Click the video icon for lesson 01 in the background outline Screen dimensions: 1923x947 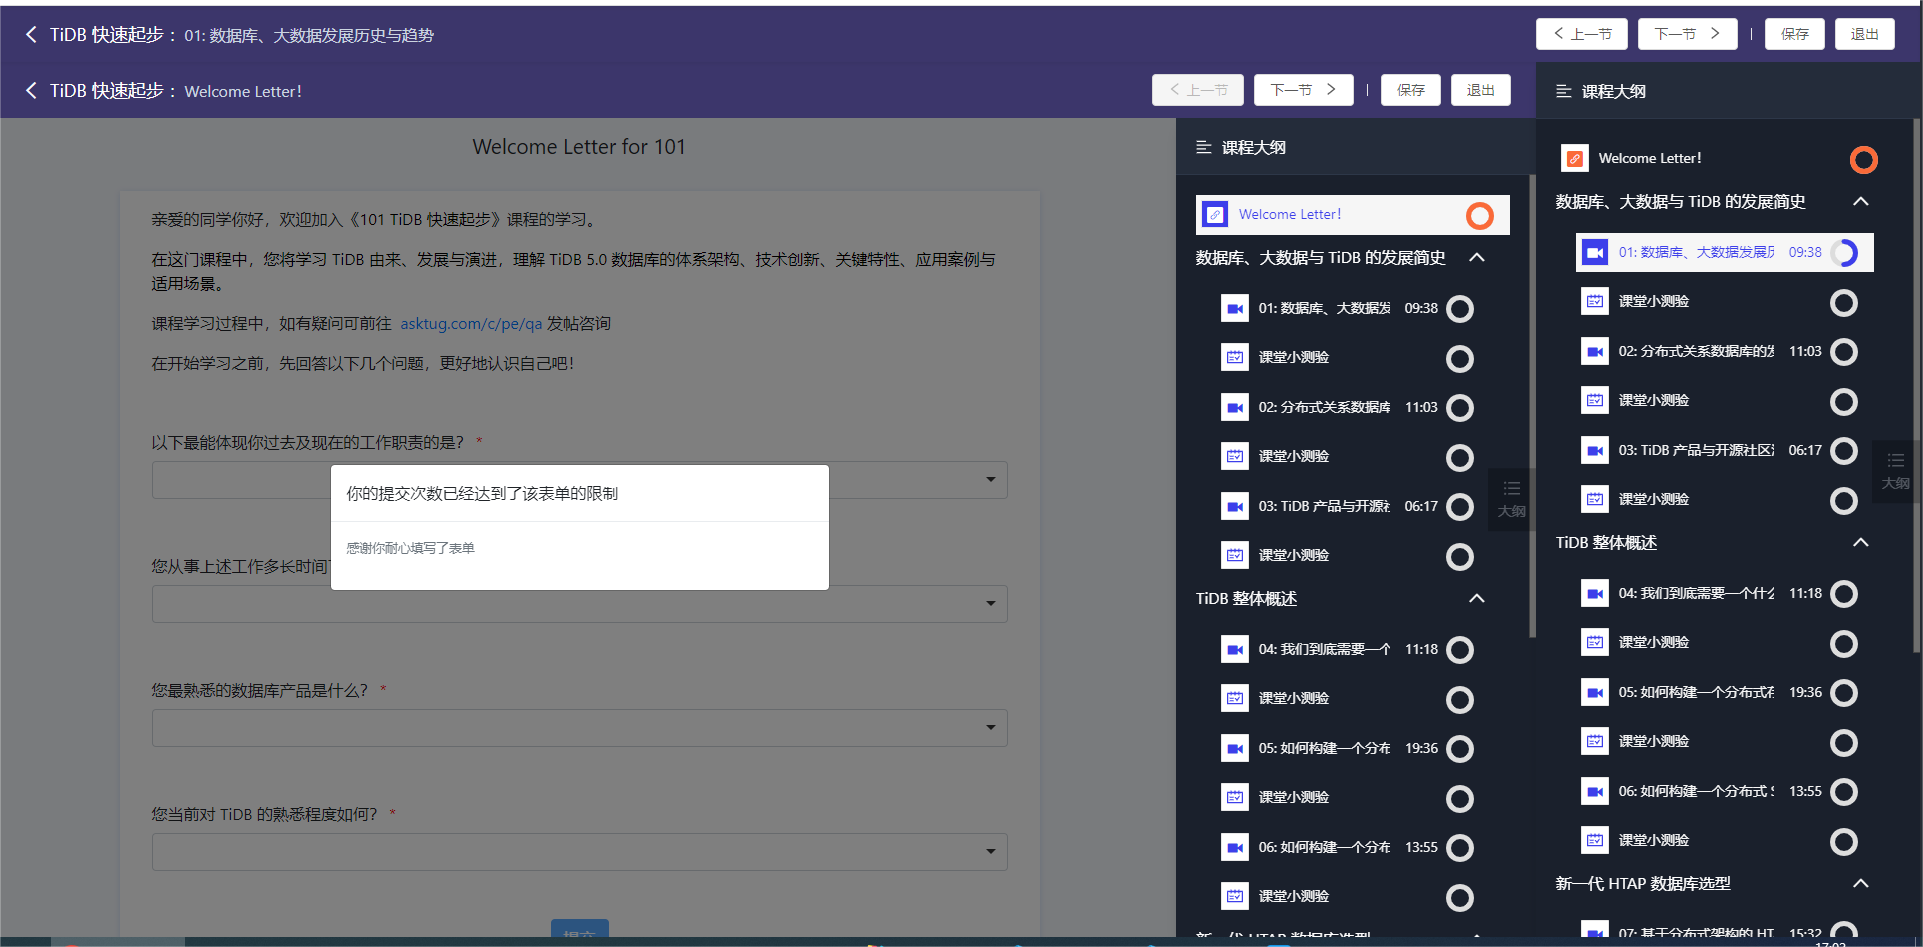point(1595,252)
